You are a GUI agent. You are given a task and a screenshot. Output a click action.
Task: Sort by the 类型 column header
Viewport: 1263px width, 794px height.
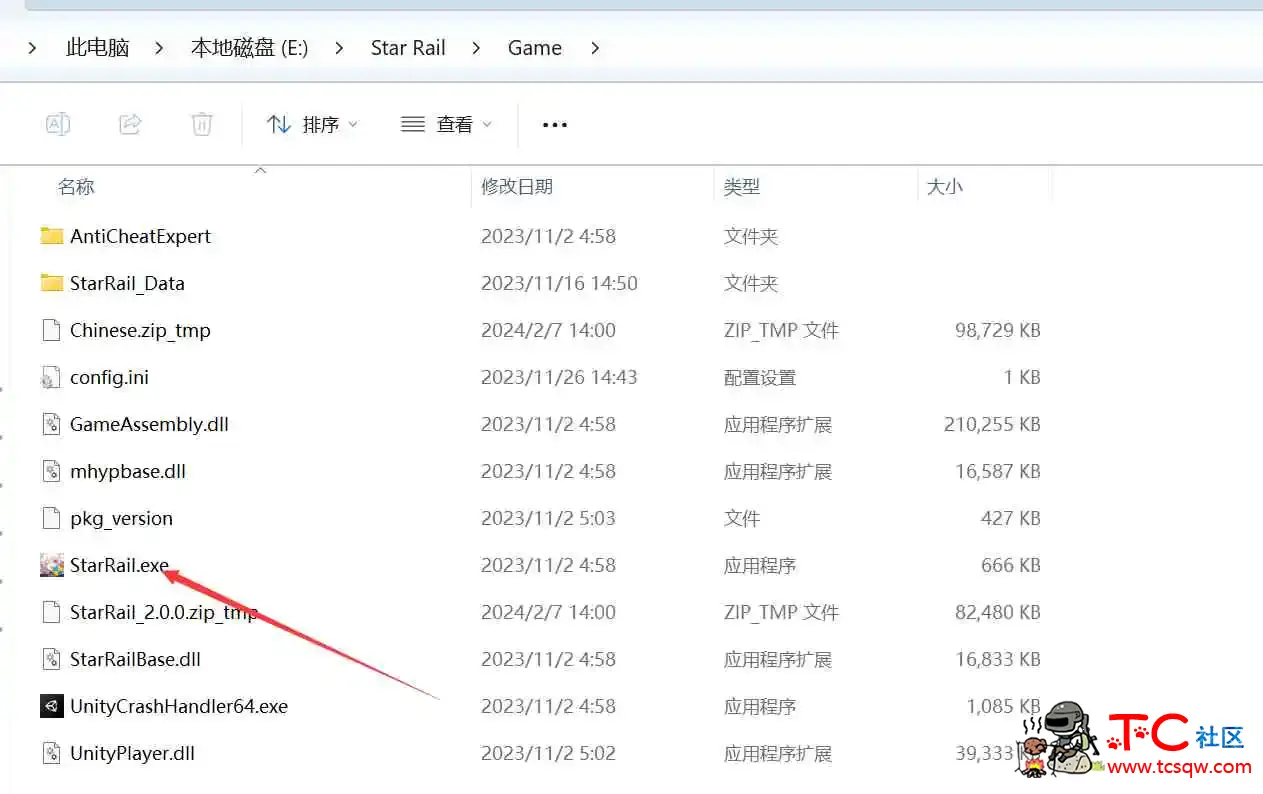(x=742, y=186)
